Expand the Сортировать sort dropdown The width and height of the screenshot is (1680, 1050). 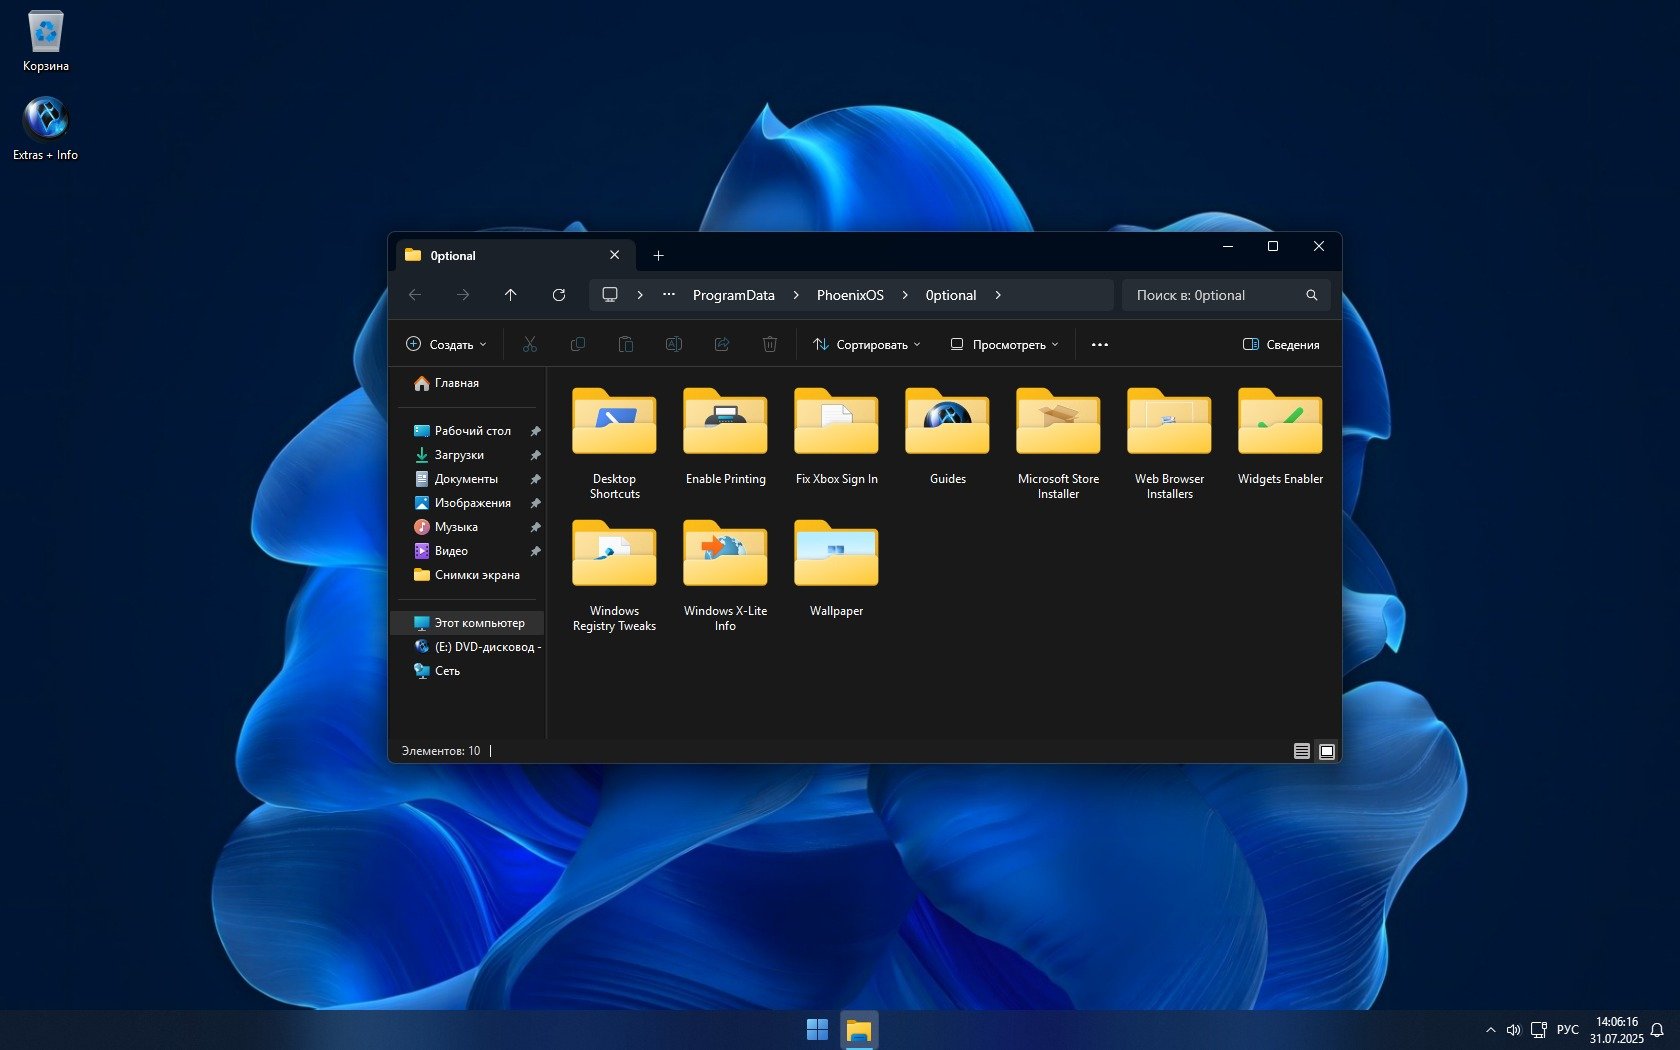coord(867,345)
